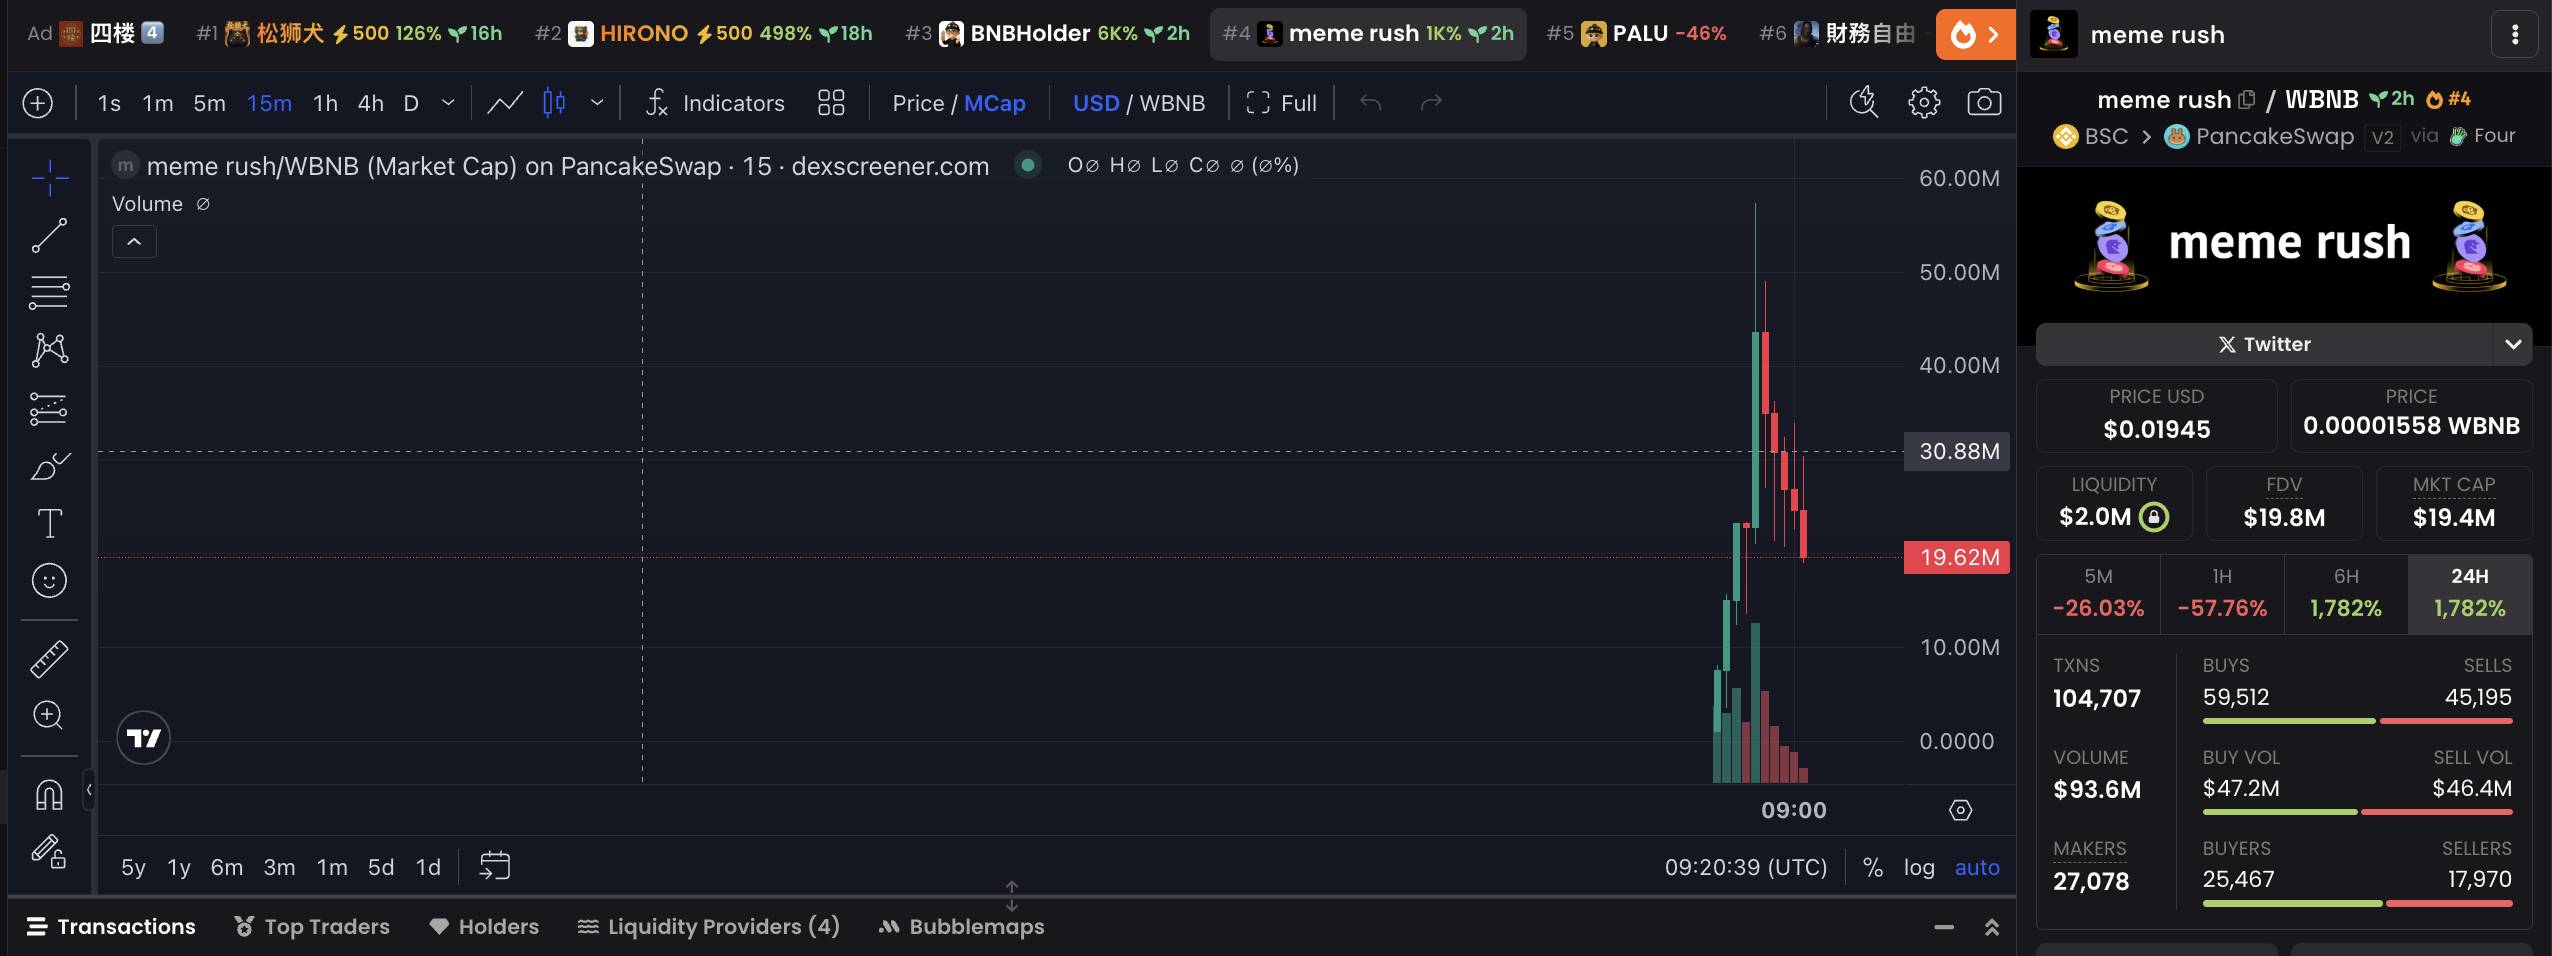Image resolution: width=2552 pixels, height=956 pixels.
Task: Open the layout grid selector
Action: 831,103
